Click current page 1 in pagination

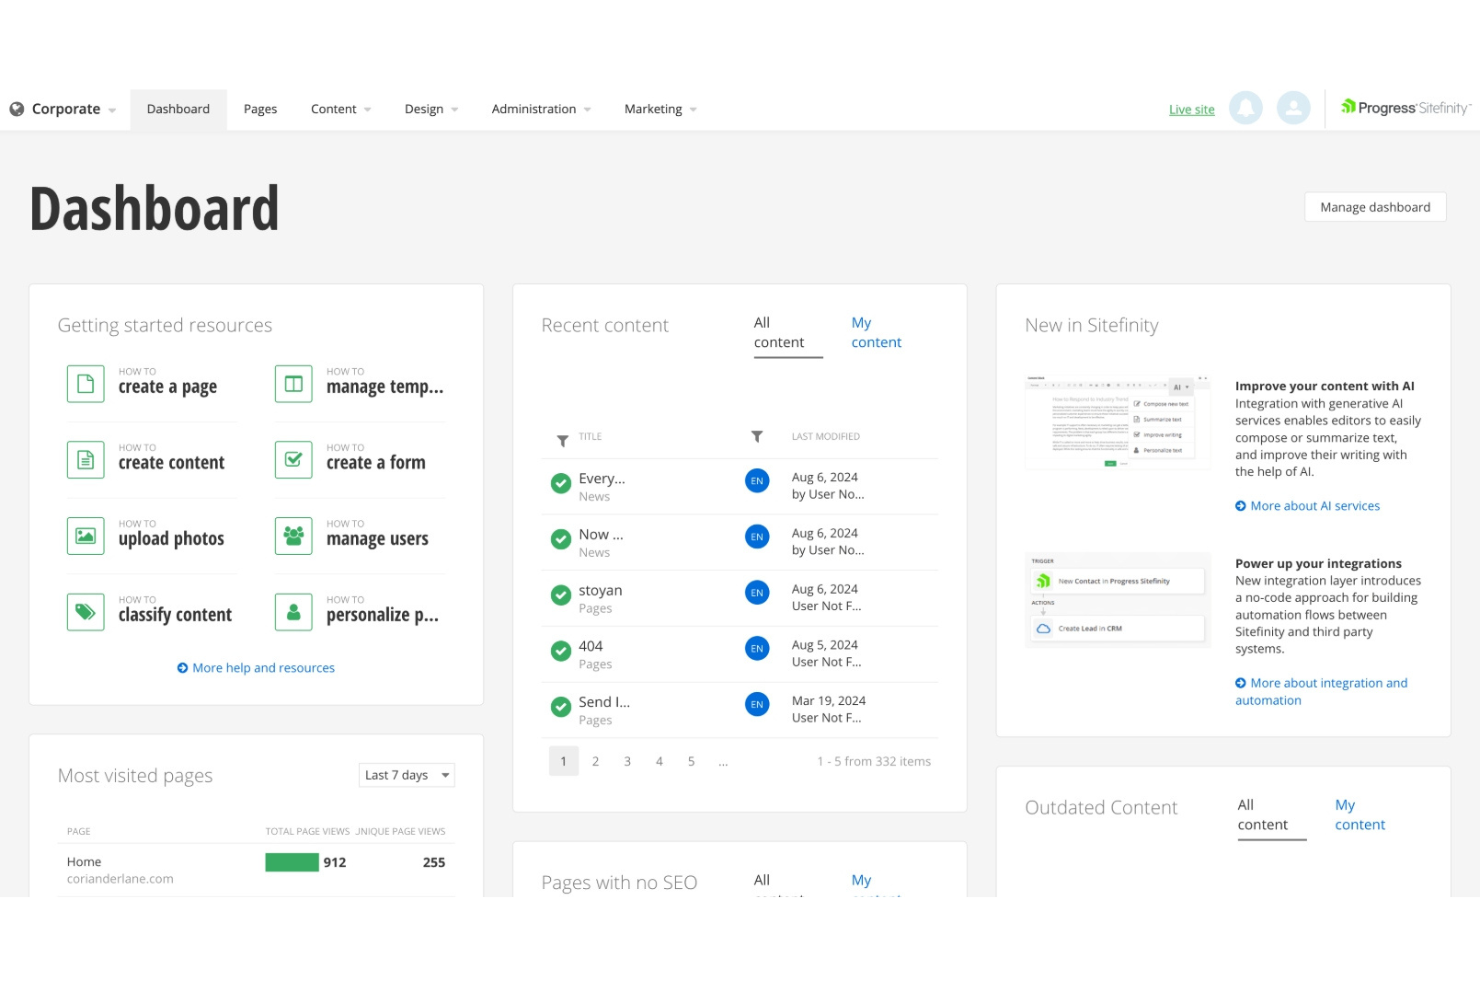point(564,762)
